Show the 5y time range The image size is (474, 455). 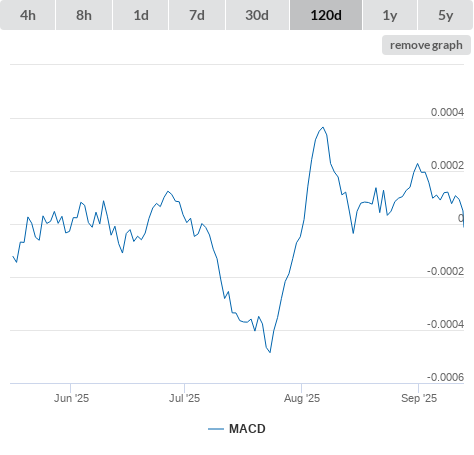[x=445, y=15]
